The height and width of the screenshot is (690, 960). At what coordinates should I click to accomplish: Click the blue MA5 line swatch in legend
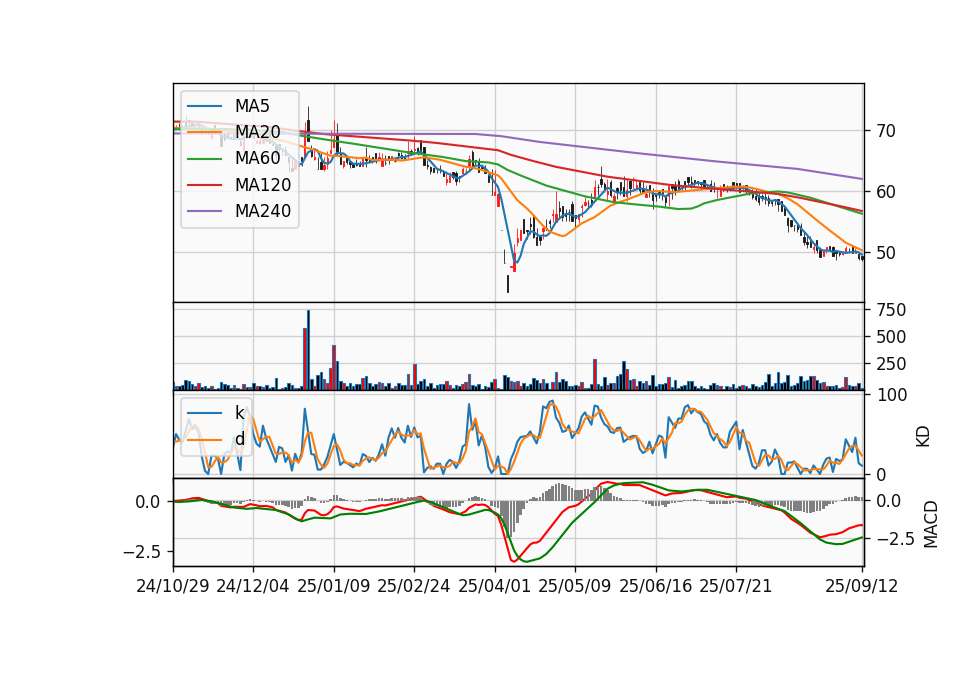tap(204, 107)
